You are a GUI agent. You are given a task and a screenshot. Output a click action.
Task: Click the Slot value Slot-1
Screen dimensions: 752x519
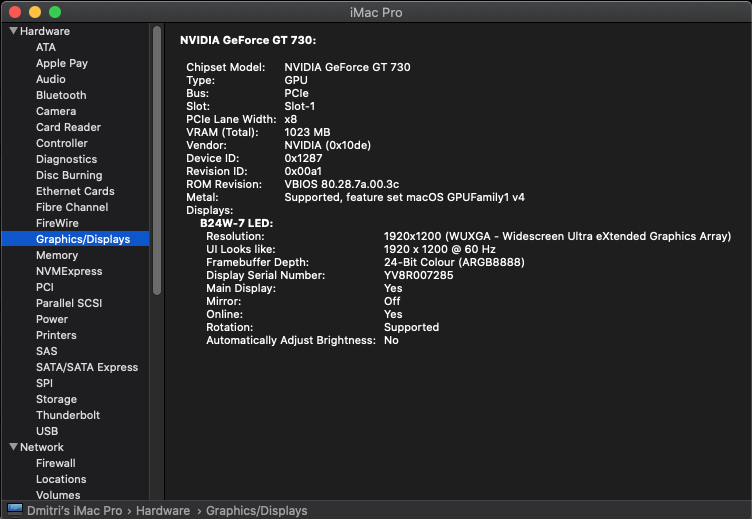coord(300,106)
